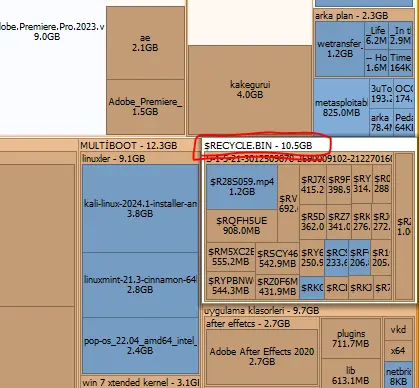Click the $R9F 398.9 block
Screen dimensions: 419x388
(339, 184)
